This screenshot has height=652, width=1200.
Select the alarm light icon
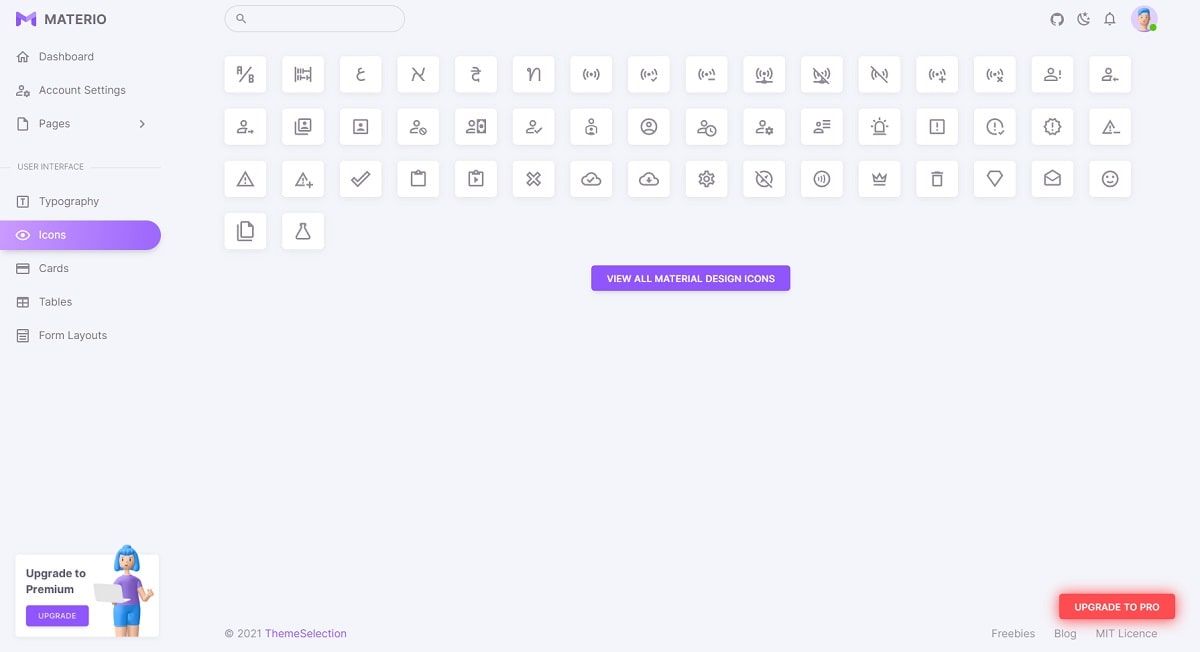point(879,126)
